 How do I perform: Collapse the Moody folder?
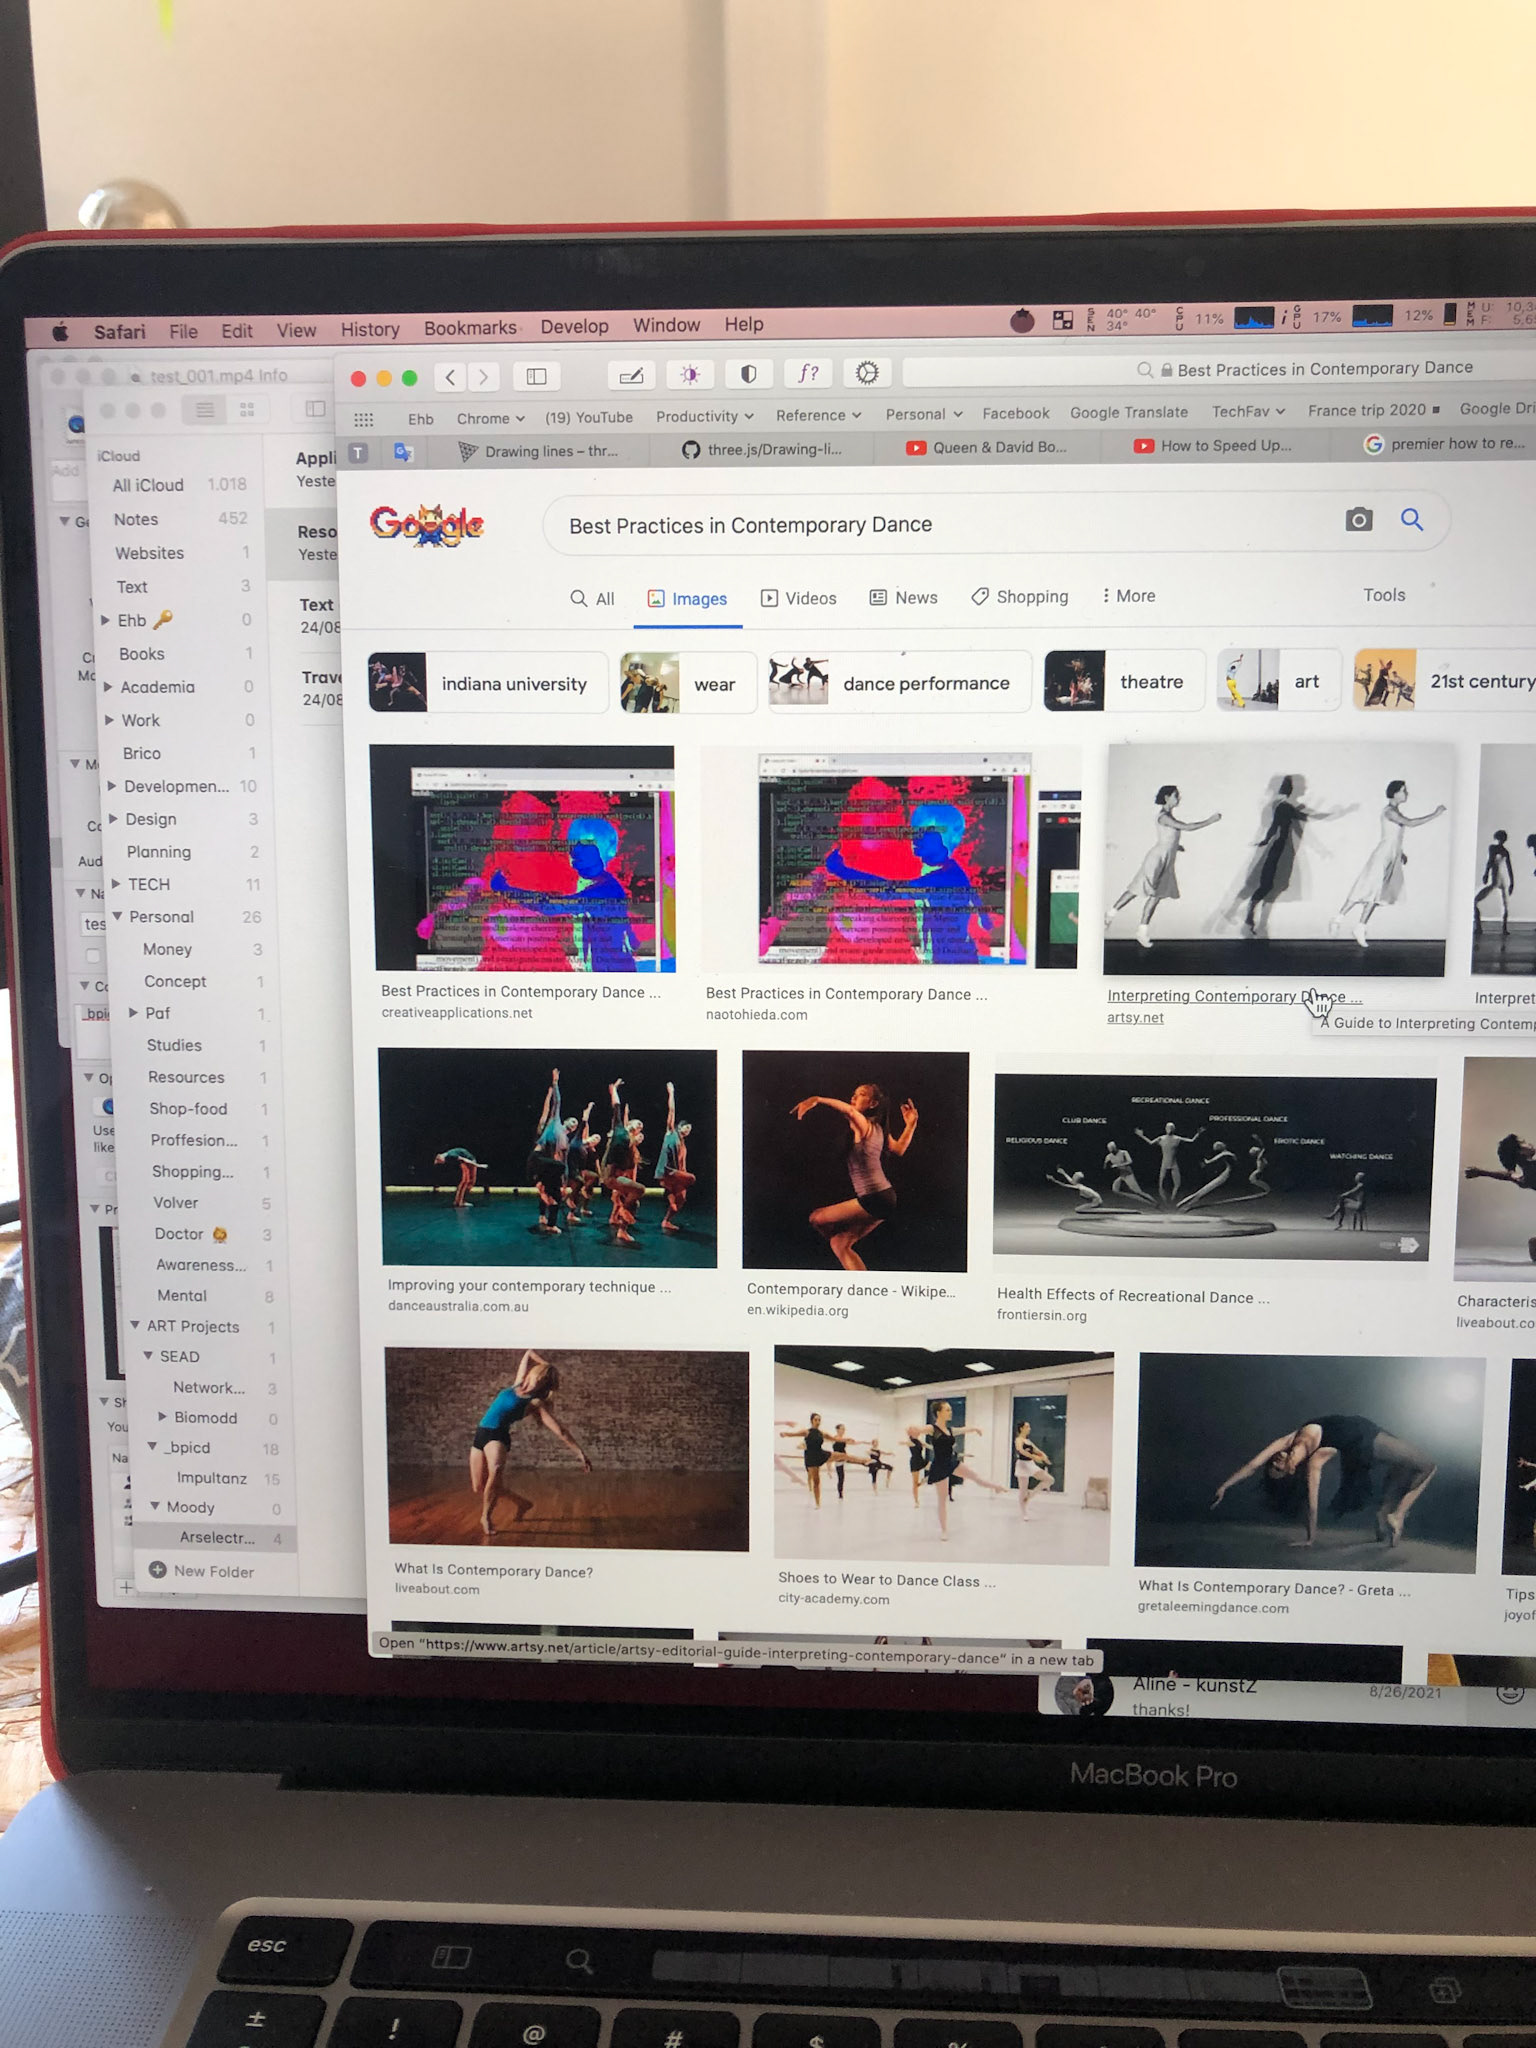(156, 1506)
